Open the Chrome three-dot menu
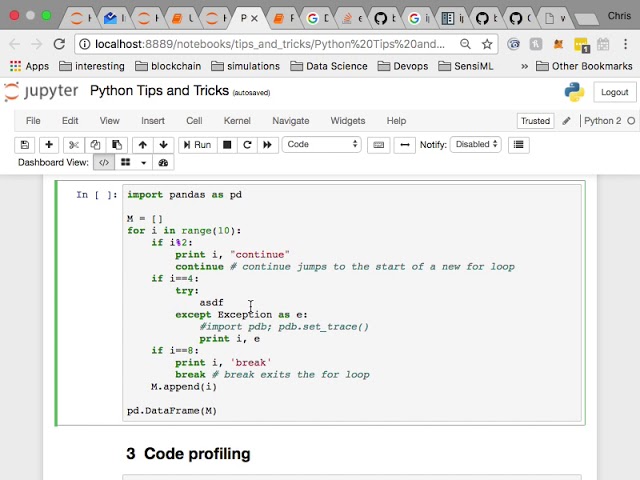 click(x=625, y=44)
